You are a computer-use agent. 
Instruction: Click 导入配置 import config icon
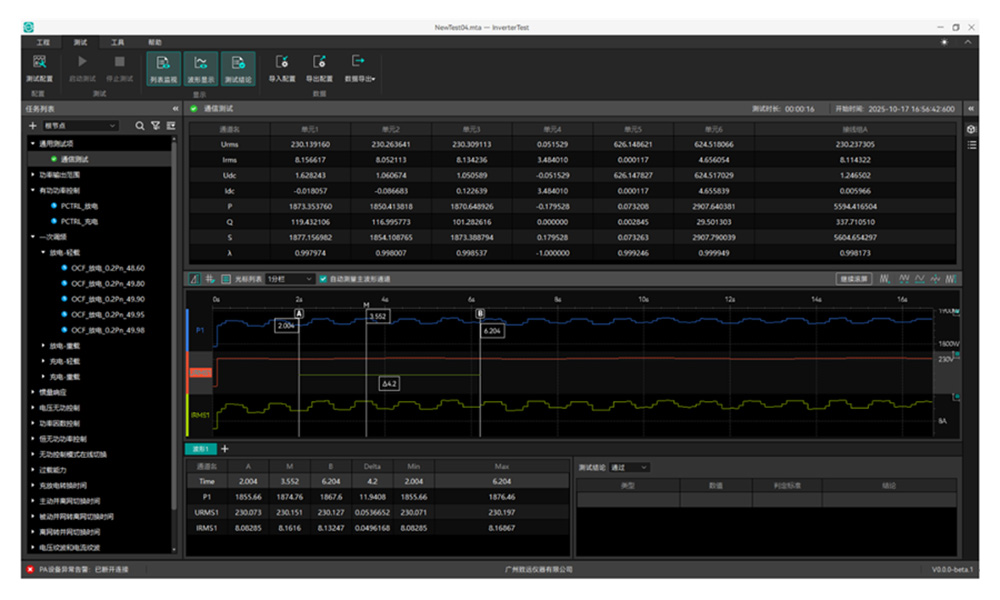coord(282,62)
